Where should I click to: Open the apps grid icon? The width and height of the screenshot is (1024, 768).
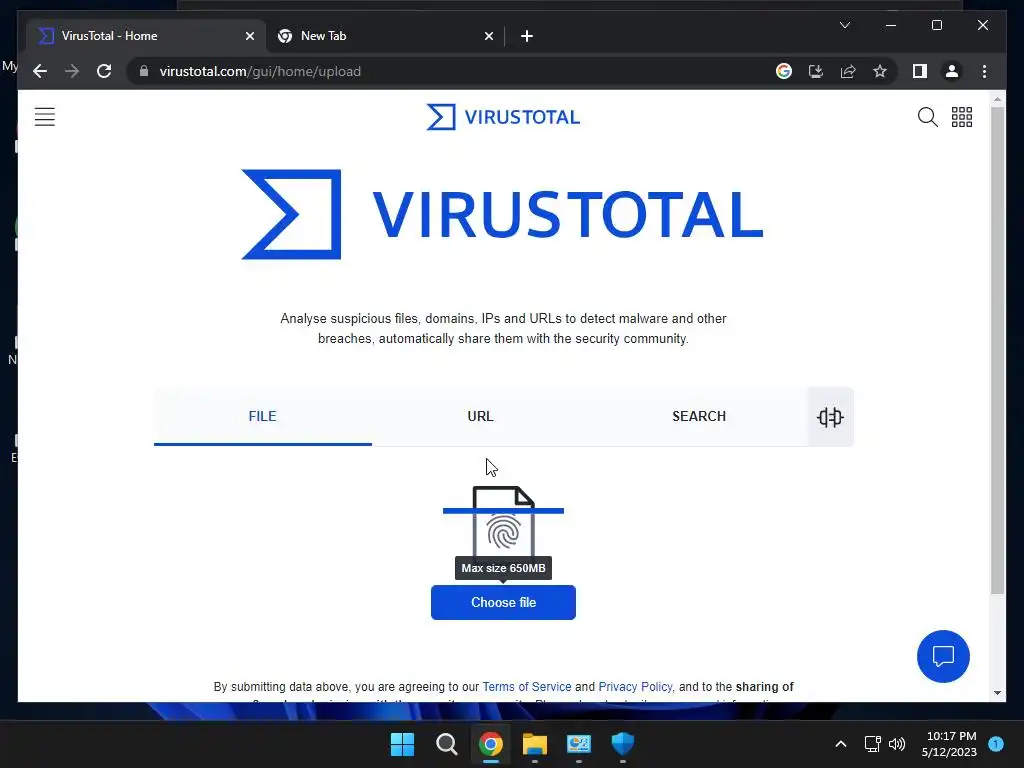(x=961, y=117)
